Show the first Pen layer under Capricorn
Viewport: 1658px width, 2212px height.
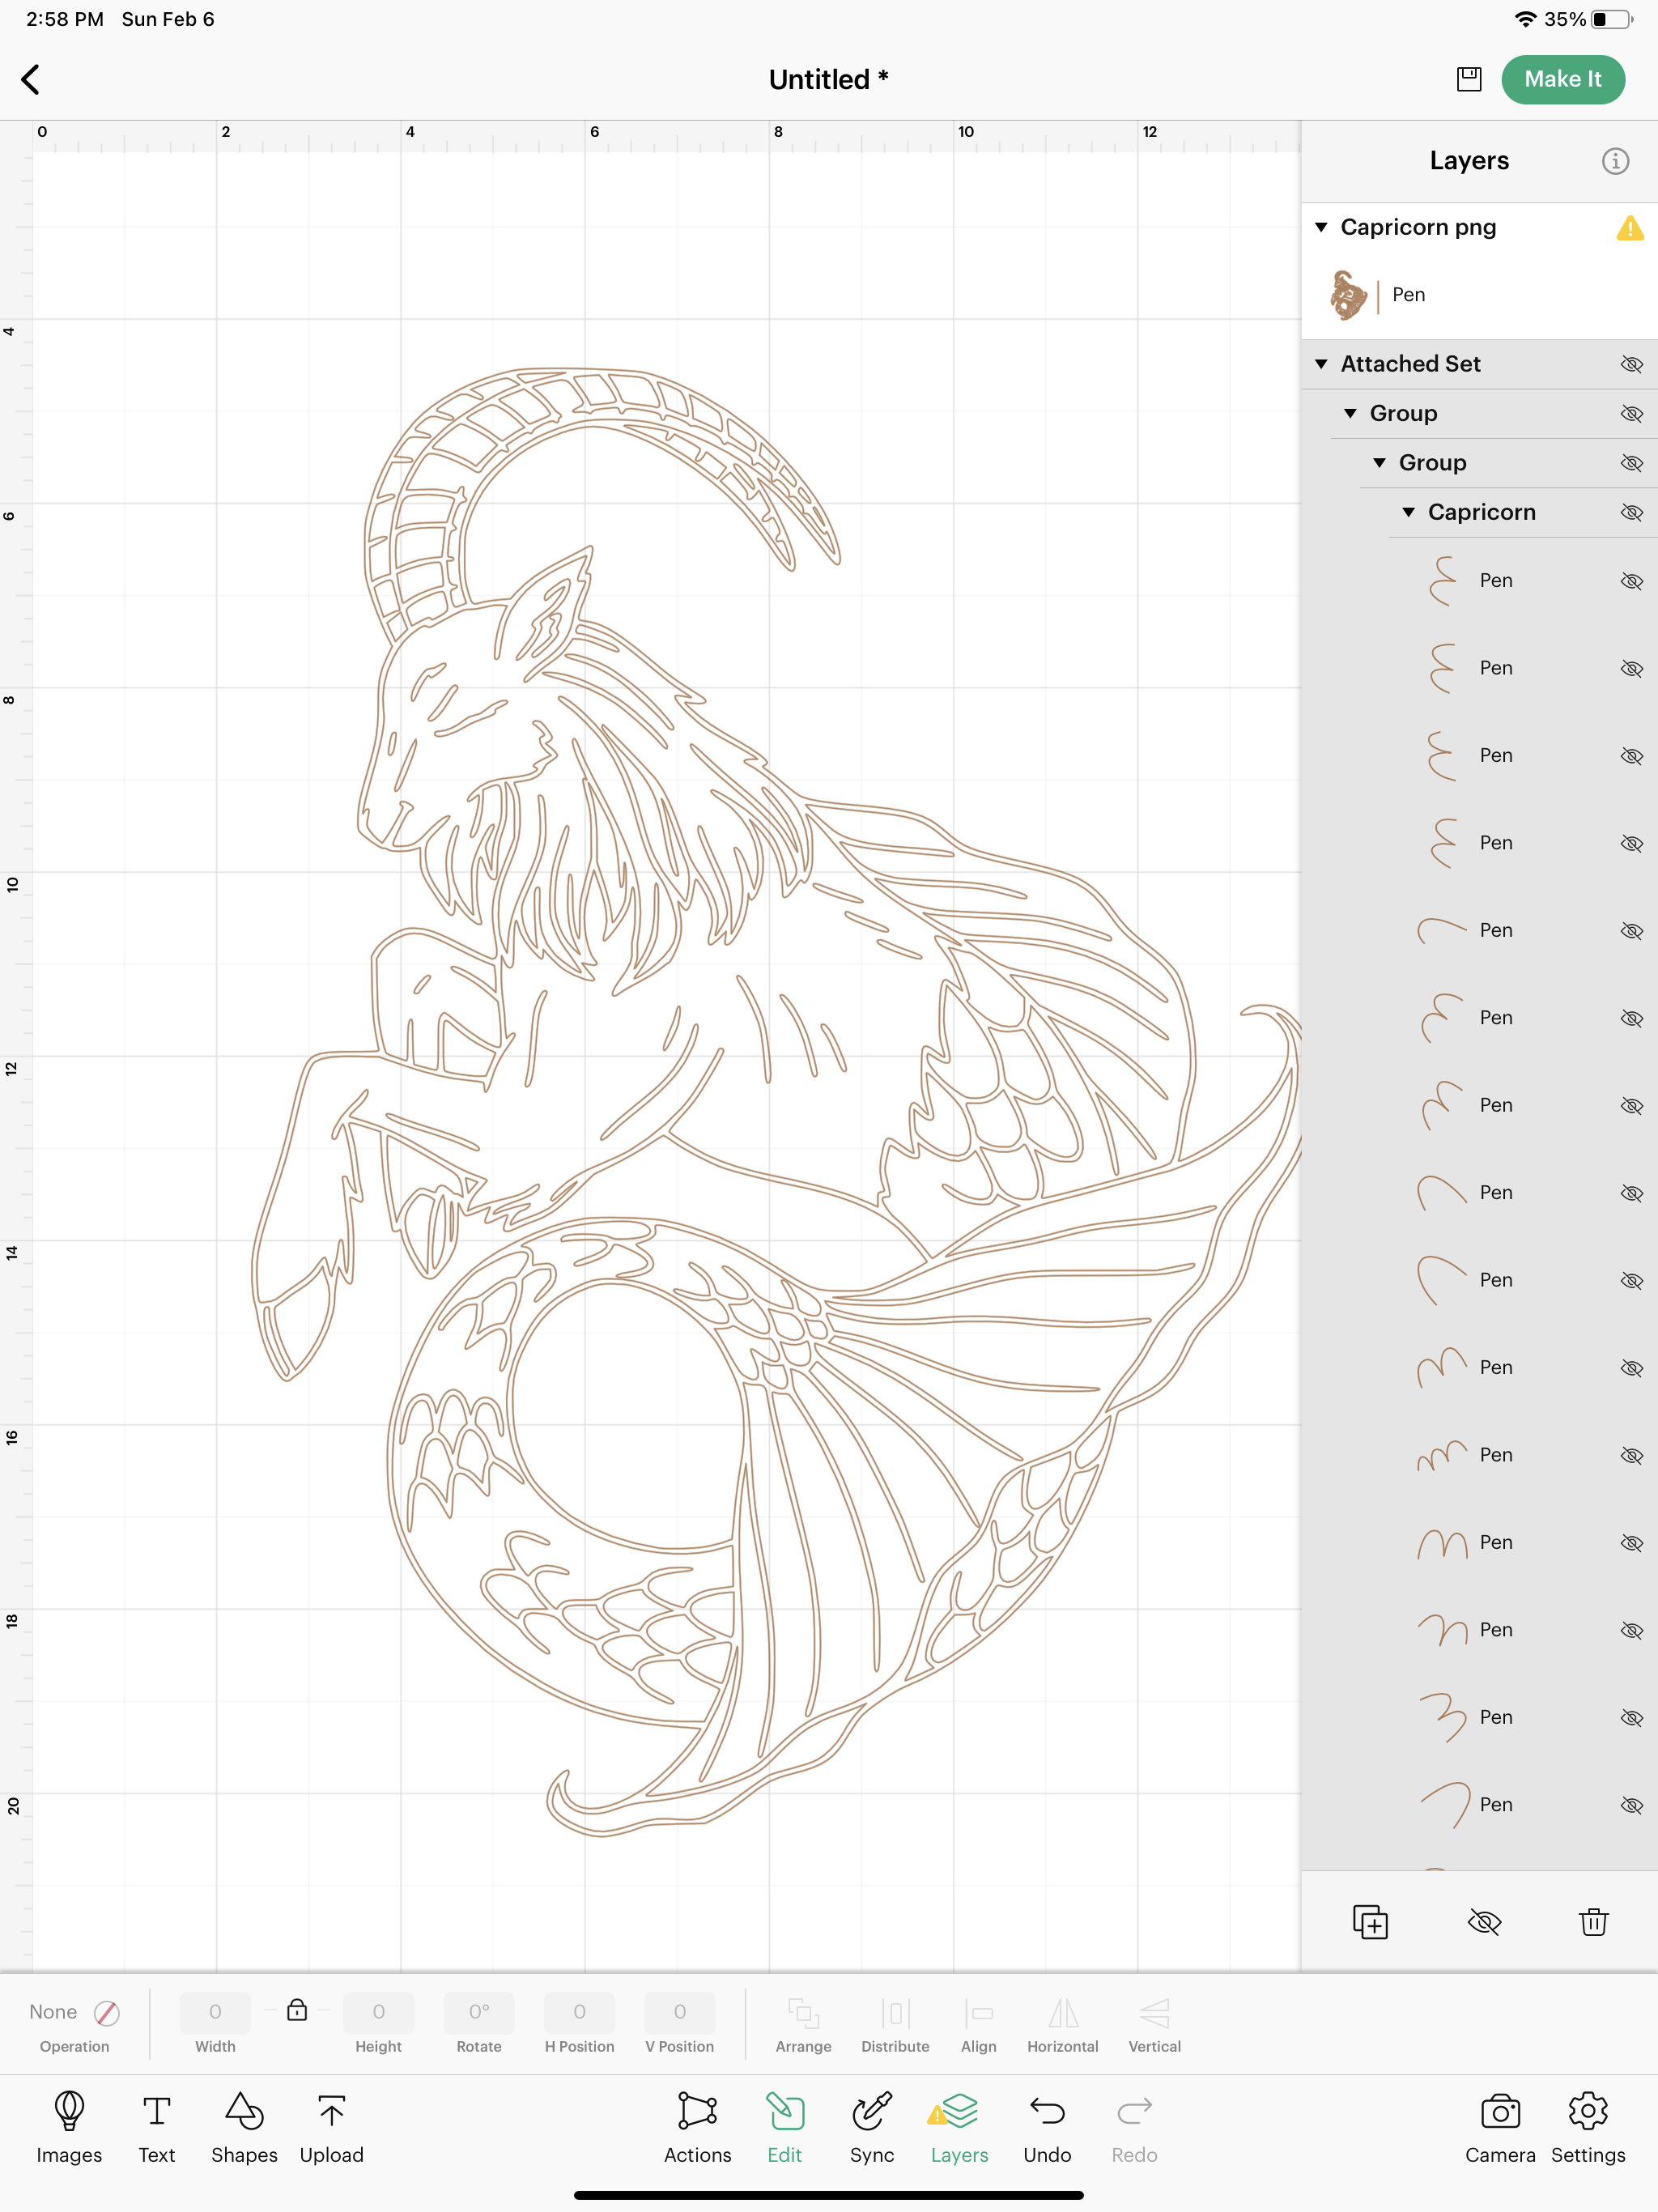(1631, 581)
